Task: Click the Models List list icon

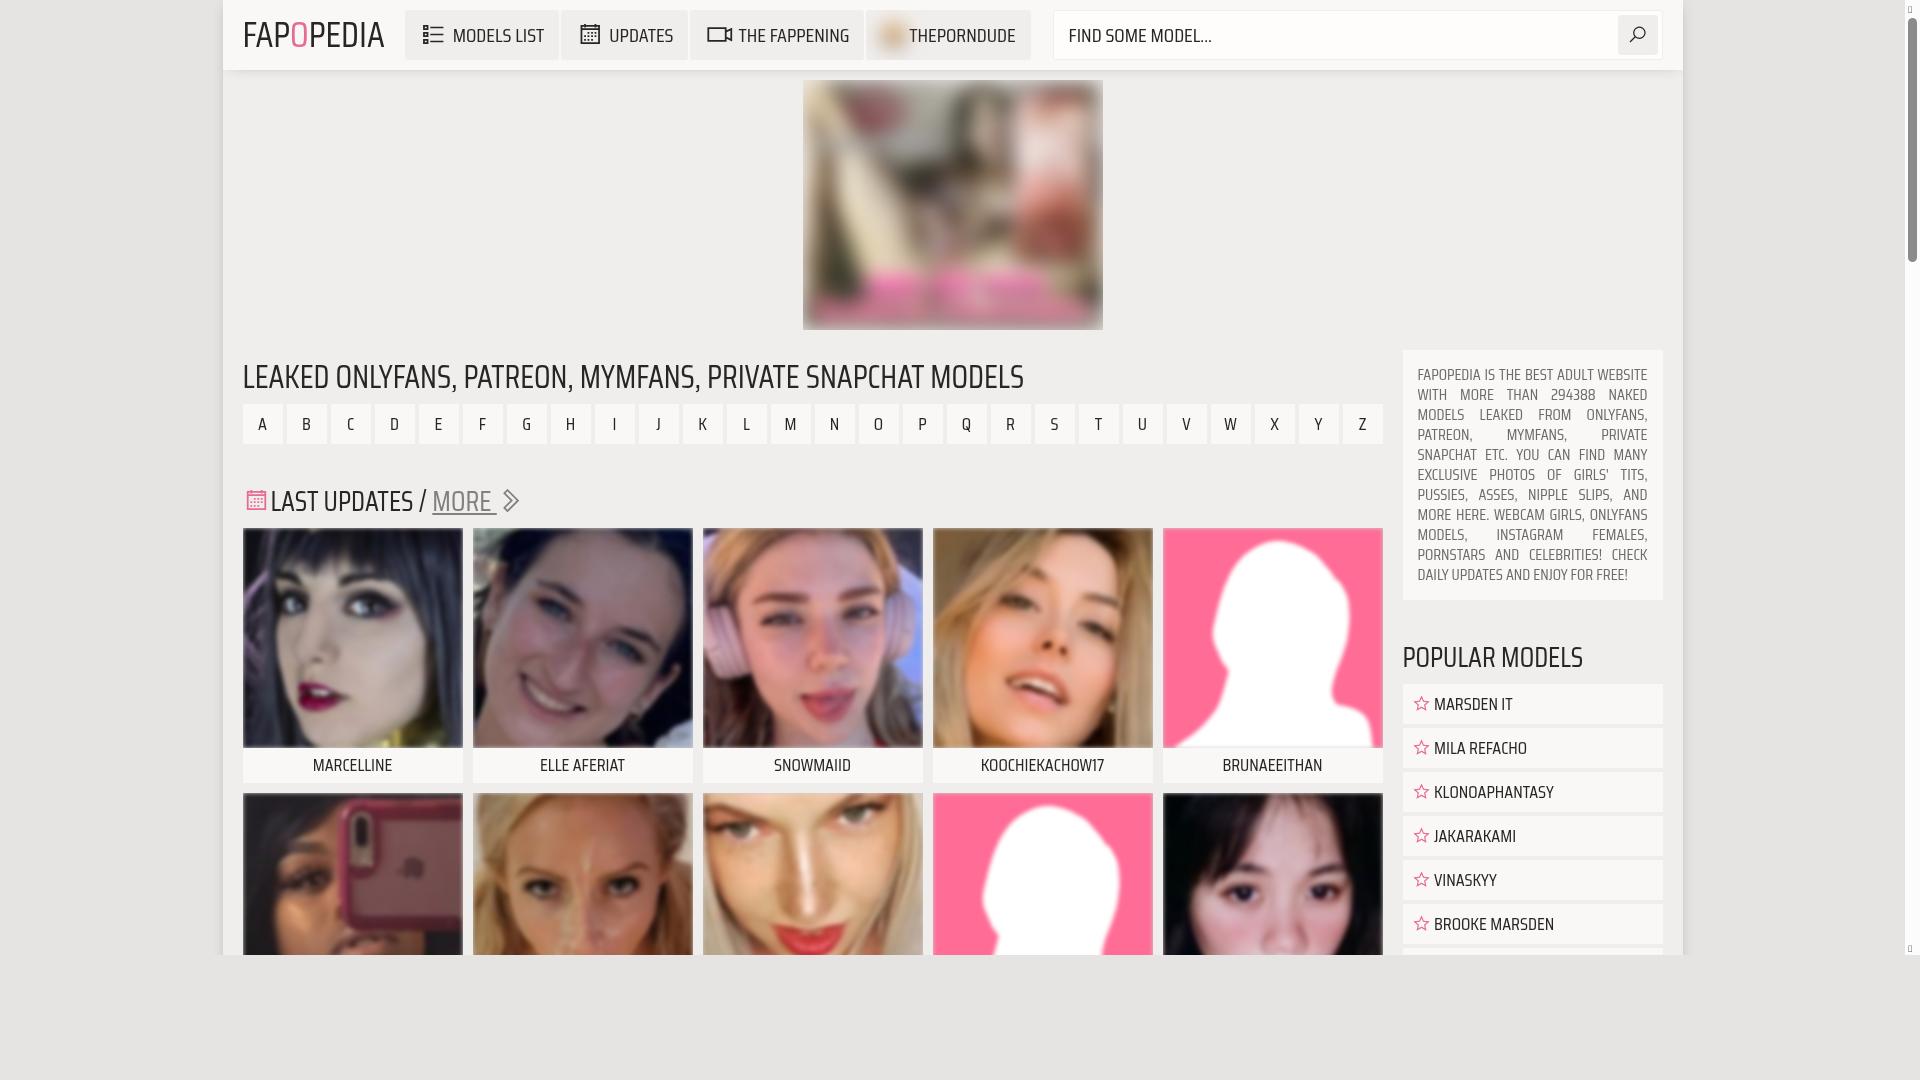Action: [433, 35]
